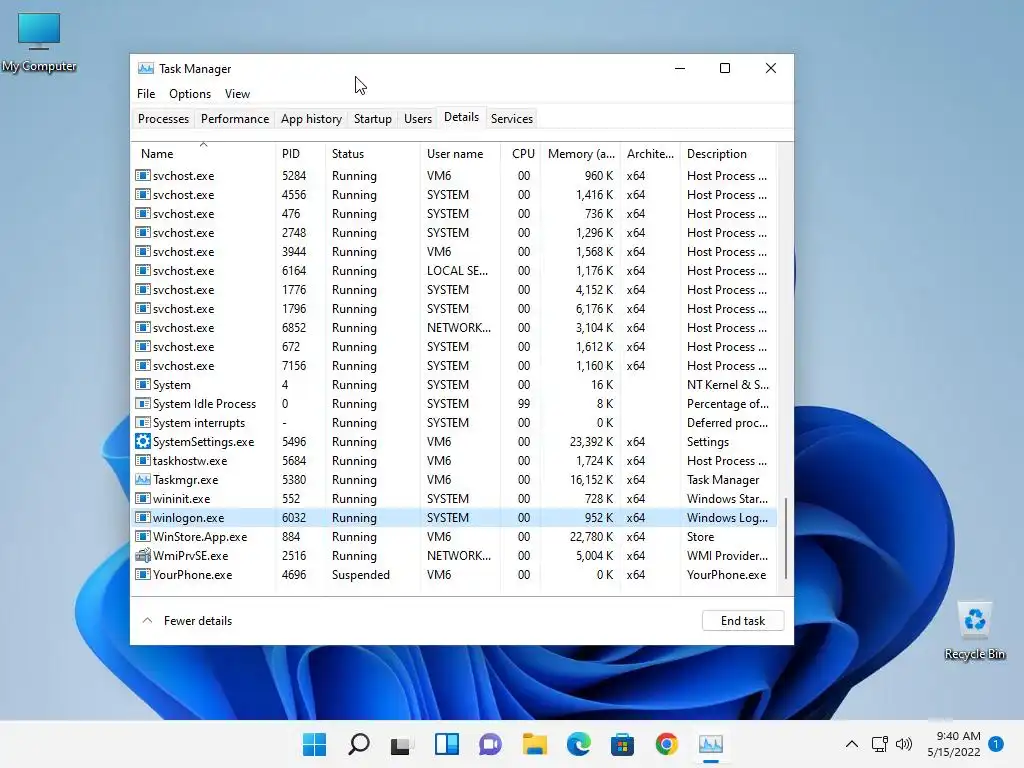
Task: Sort by the Architecture column header
Action: pos(650,153)
